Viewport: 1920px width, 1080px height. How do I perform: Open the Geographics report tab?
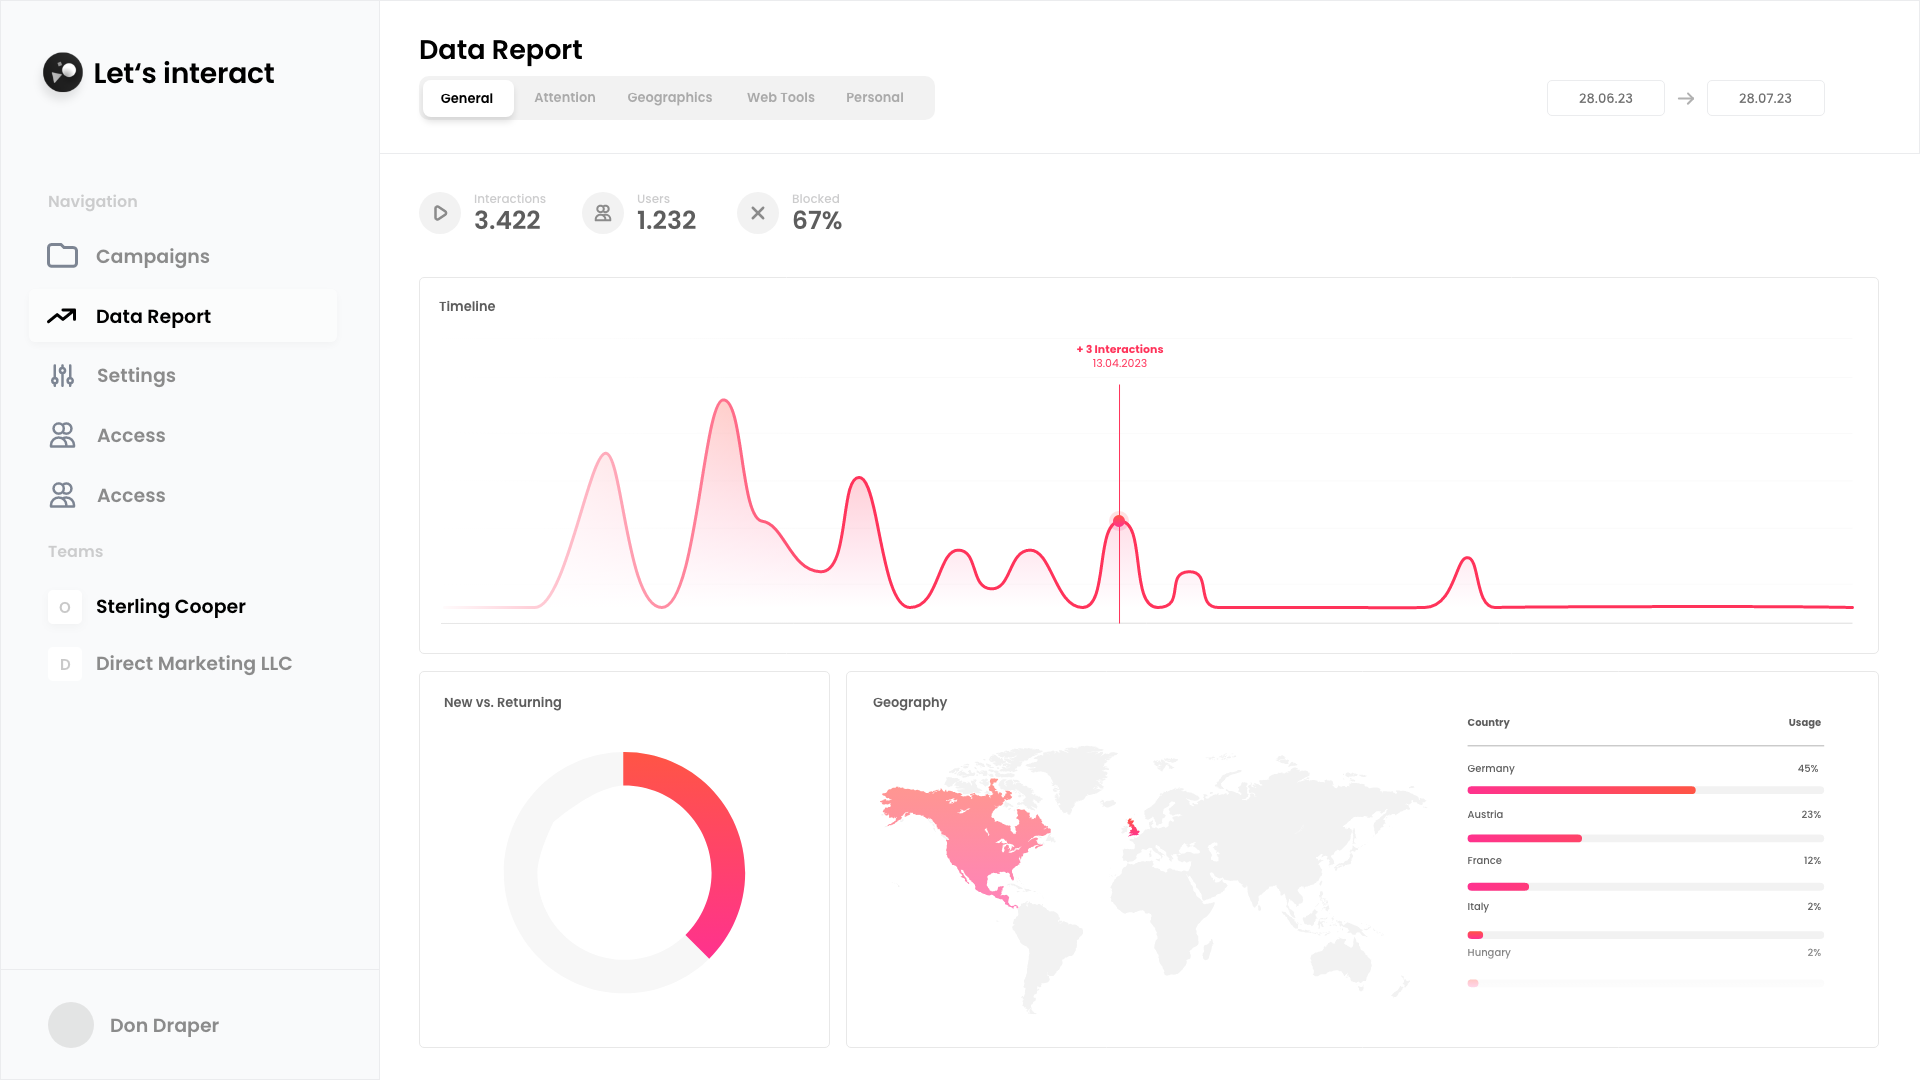click(x=669, y=97)
